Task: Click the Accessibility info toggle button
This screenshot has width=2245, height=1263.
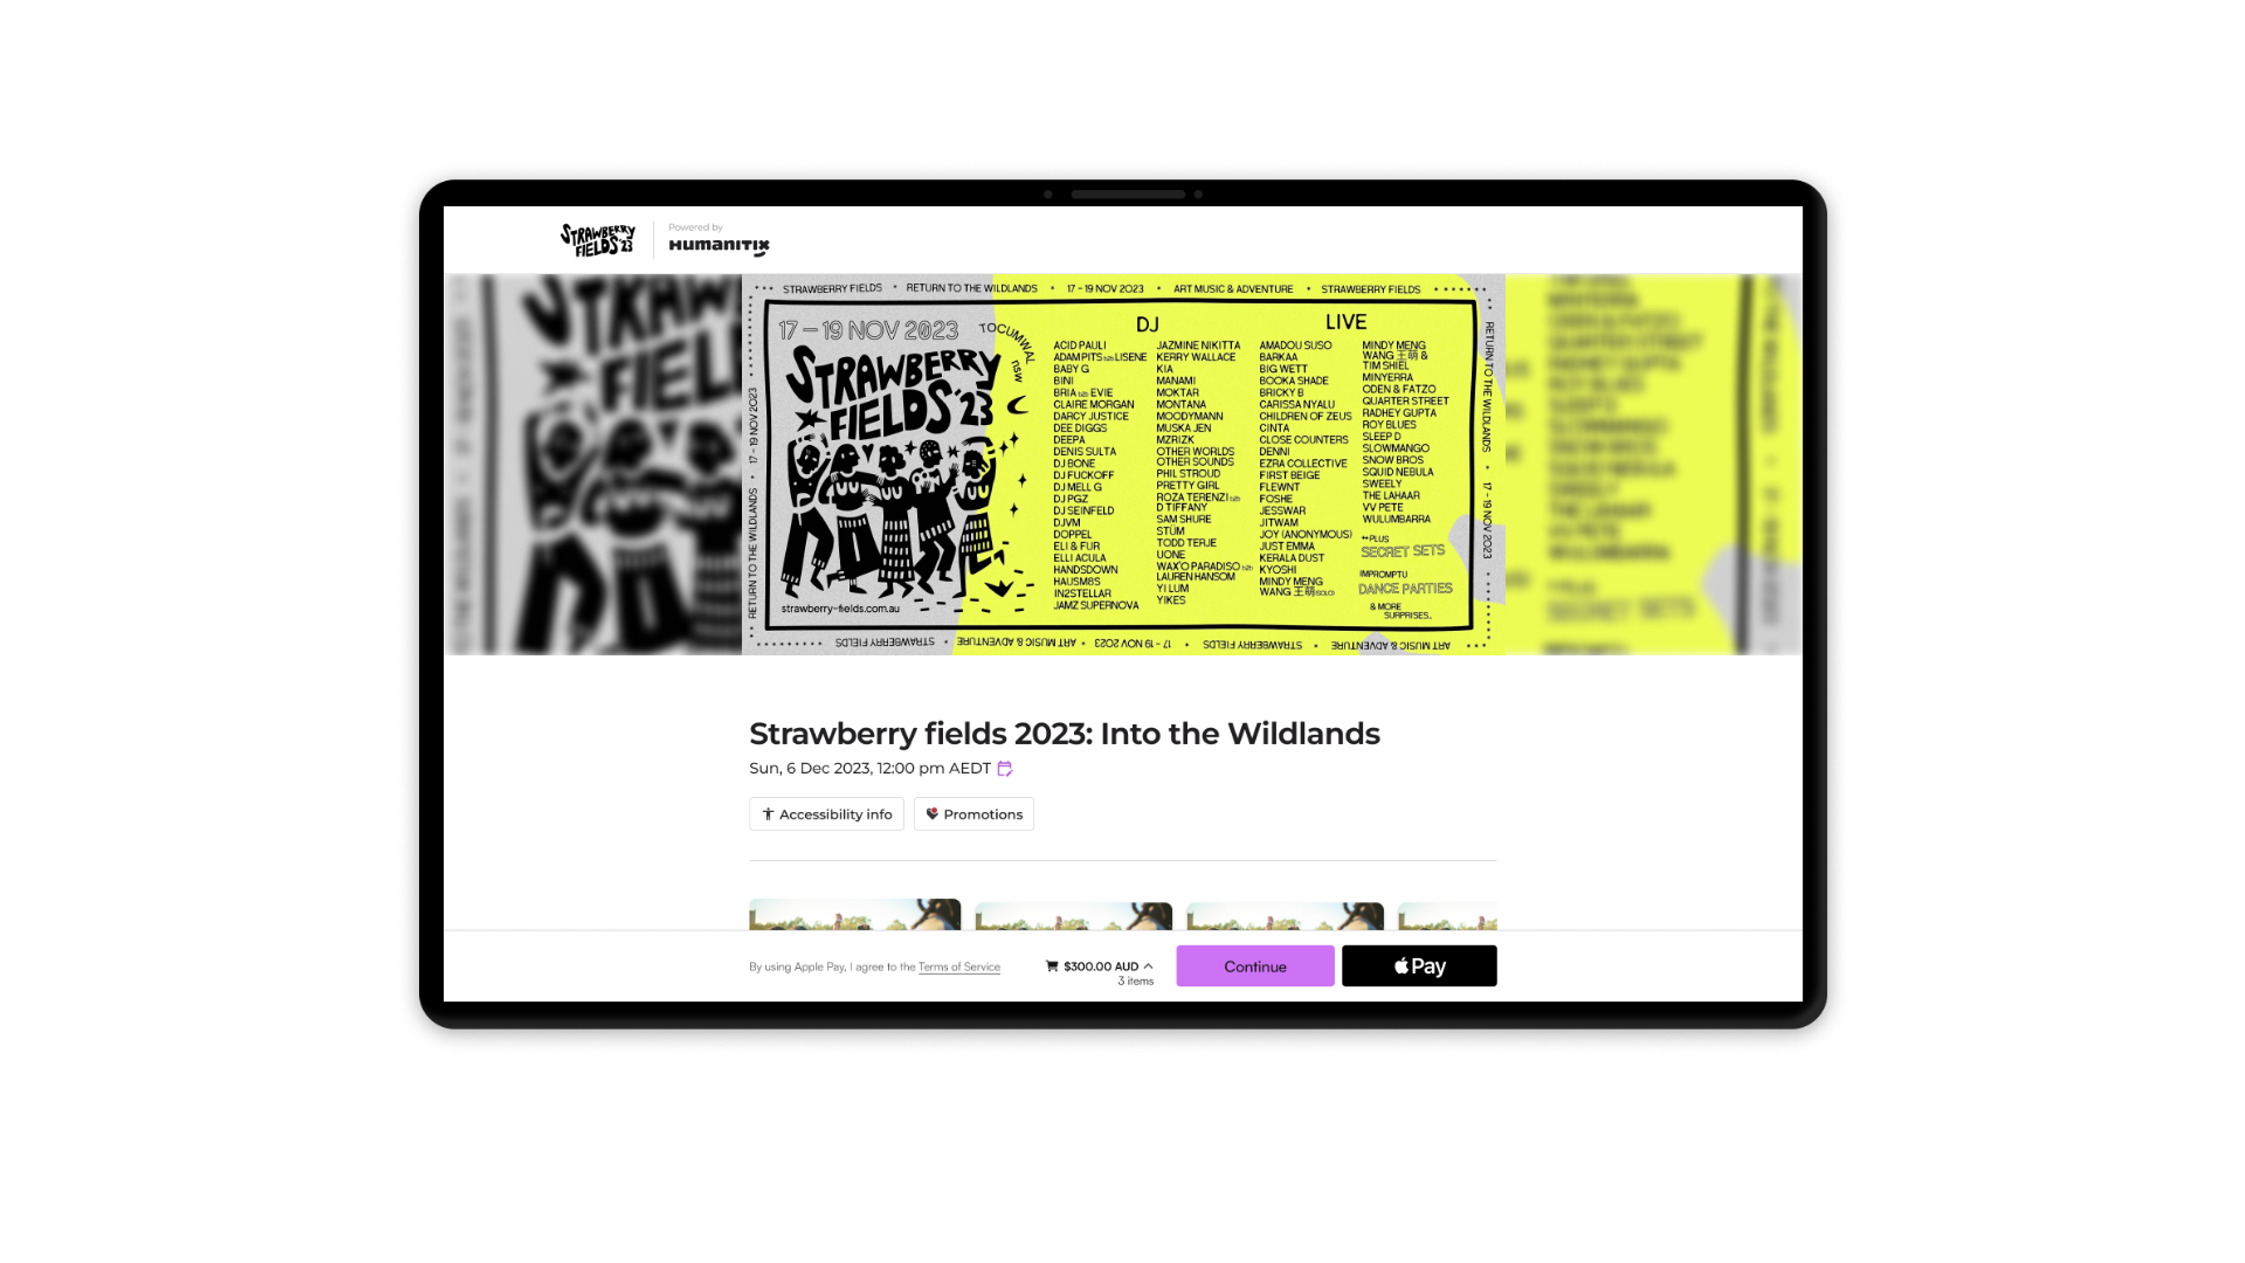Action: (828, 813)
